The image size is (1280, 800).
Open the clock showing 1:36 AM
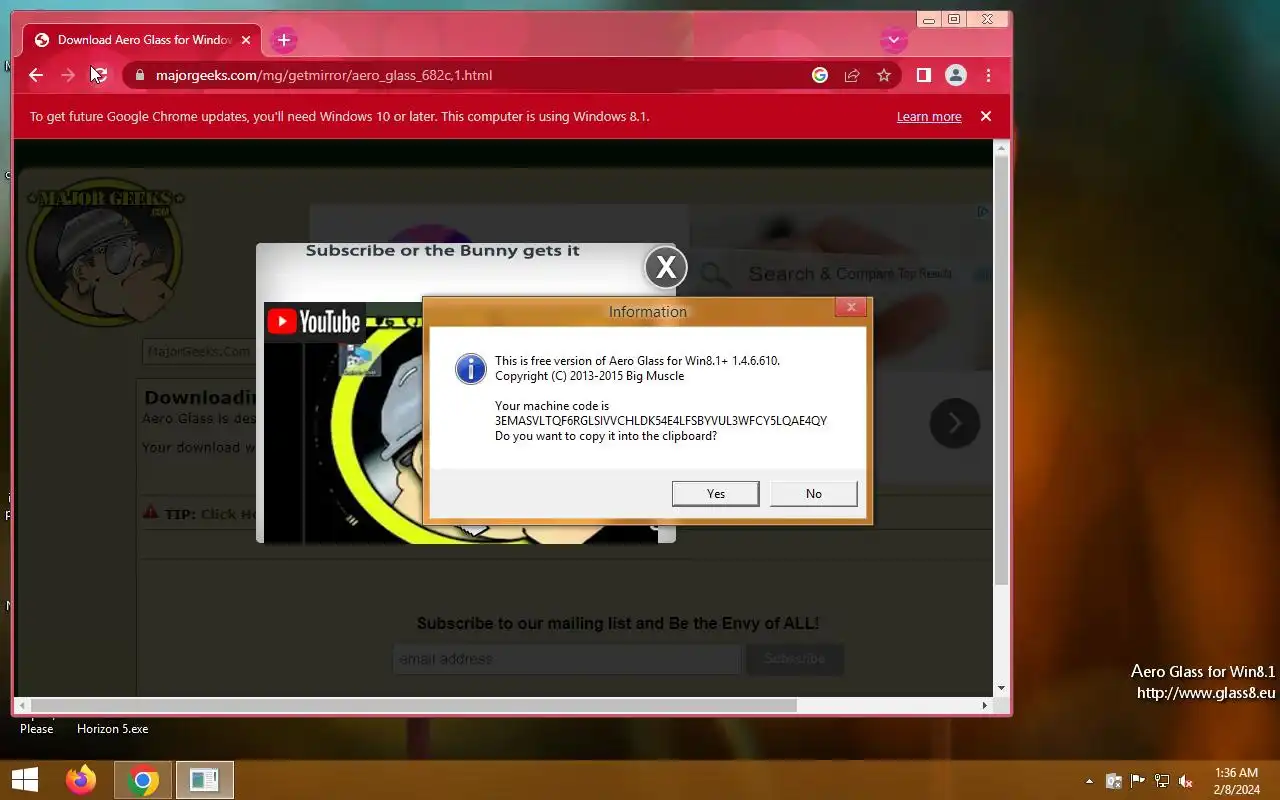(1236, 781)
